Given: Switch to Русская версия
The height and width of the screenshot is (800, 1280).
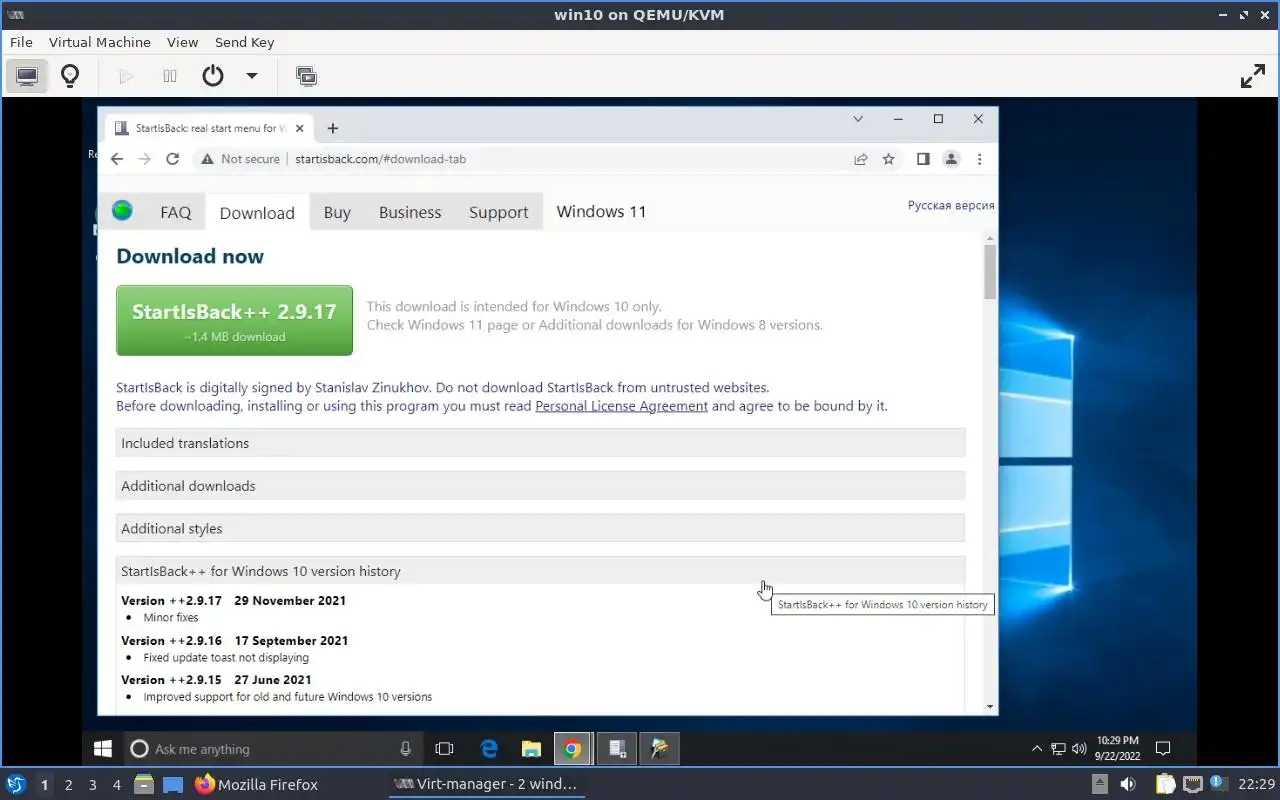Looking at the screenshot, I should click(951, 205).
